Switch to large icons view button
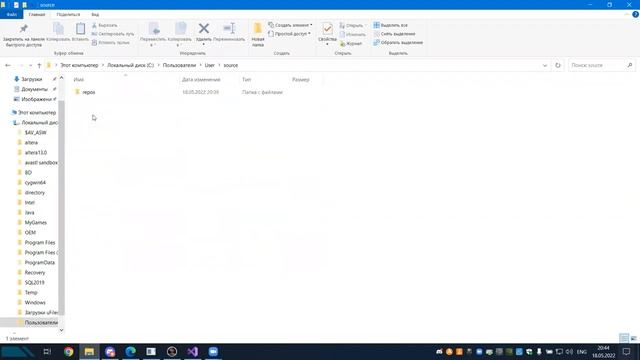This screenshot has width=640, height=360. coord(633,338)
